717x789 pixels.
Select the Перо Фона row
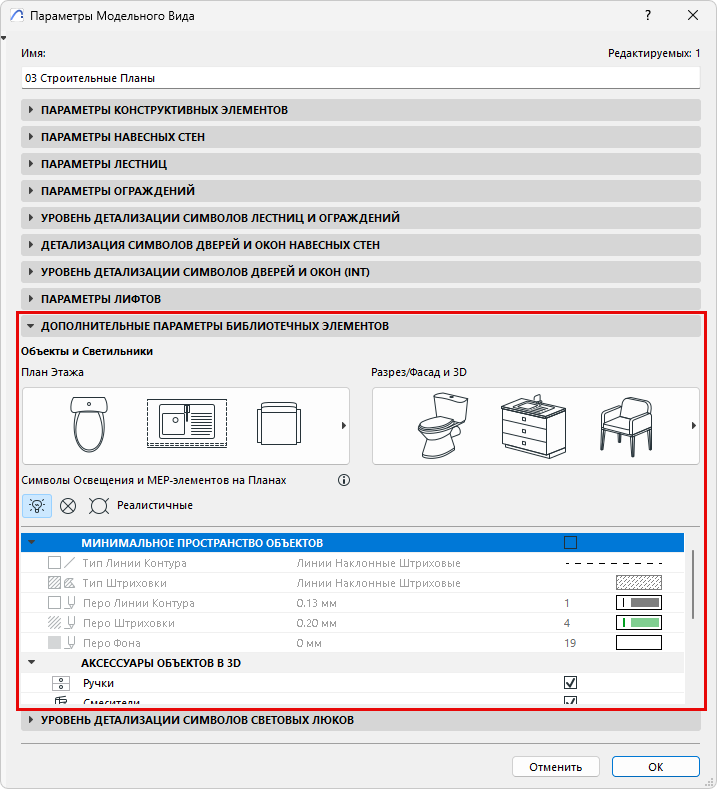pos(352,643)
